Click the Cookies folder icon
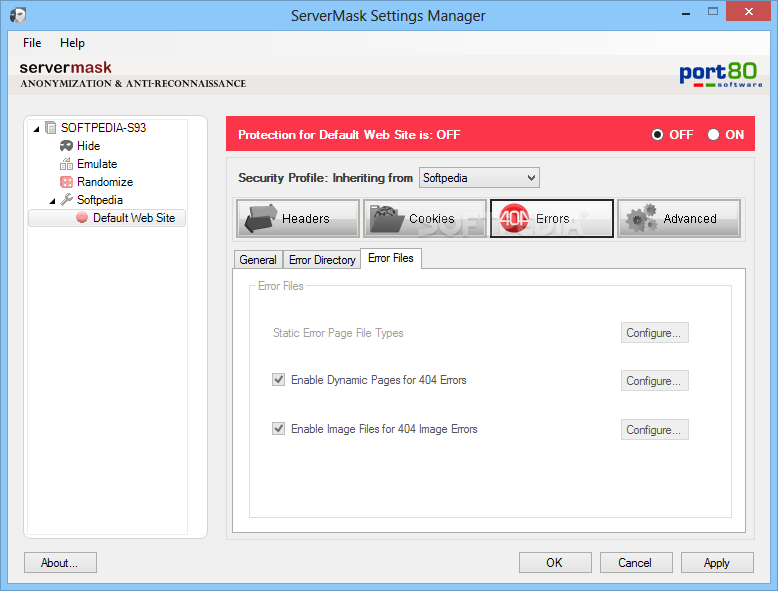 tap(388, 218)
